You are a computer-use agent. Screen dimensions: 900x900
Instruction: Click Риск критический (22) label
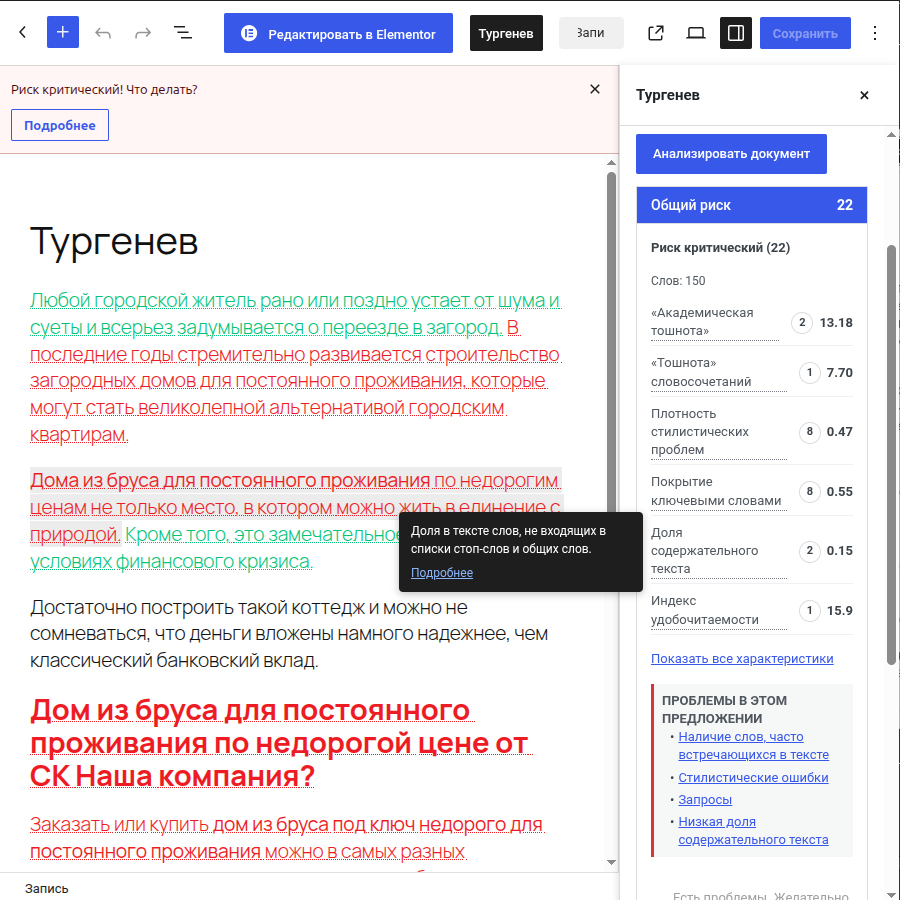point(720,247)
